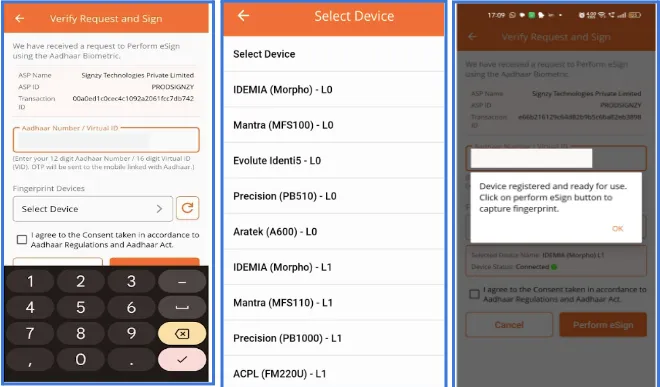The width and height of the screenshot is (660, 387).
Task: Choose IDEMIA (Morpho) - L0 device
Action: pos(334,89)
